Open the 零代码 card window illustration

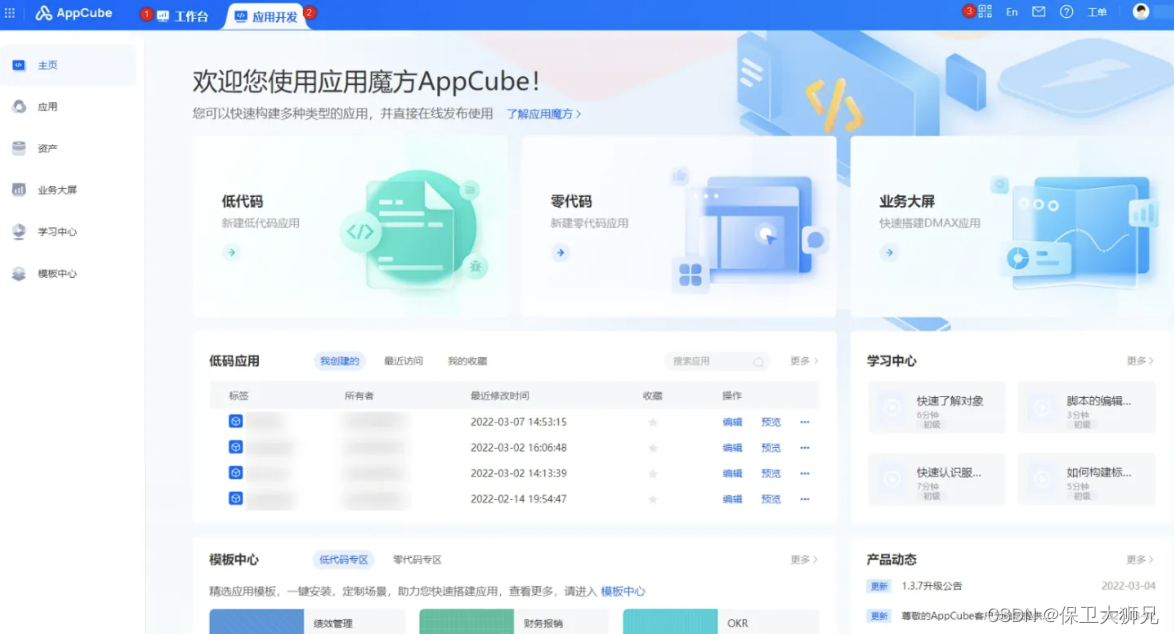pyautogui.click(x=749, y=228)
